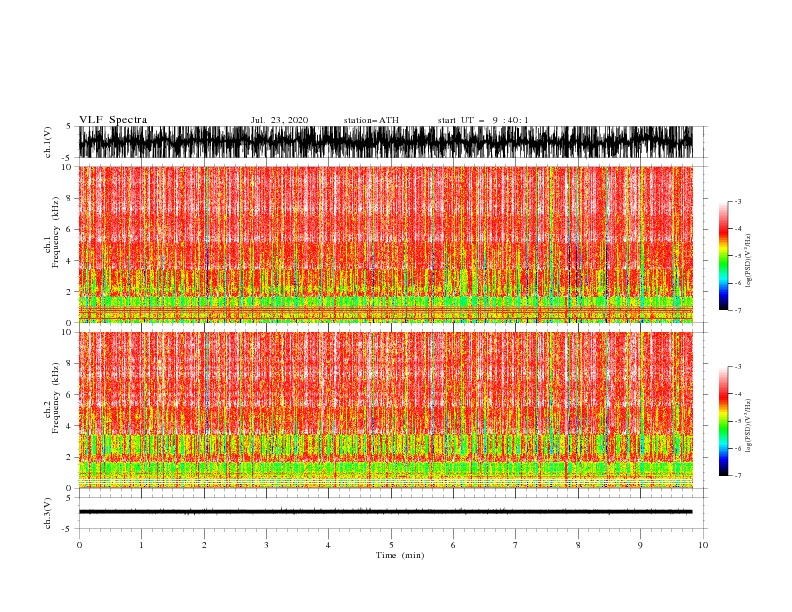Screen dimensions: 792x612
Task: Click the 'Time (min)' axis label
Action: [x=400, y=555]
